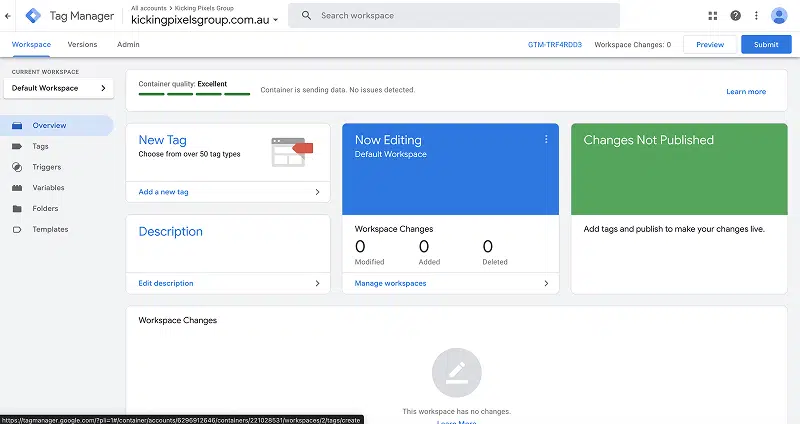Click the Description card heading
Image resolution: width=800 pixels, height=424 pixels.
click(170, 232)
